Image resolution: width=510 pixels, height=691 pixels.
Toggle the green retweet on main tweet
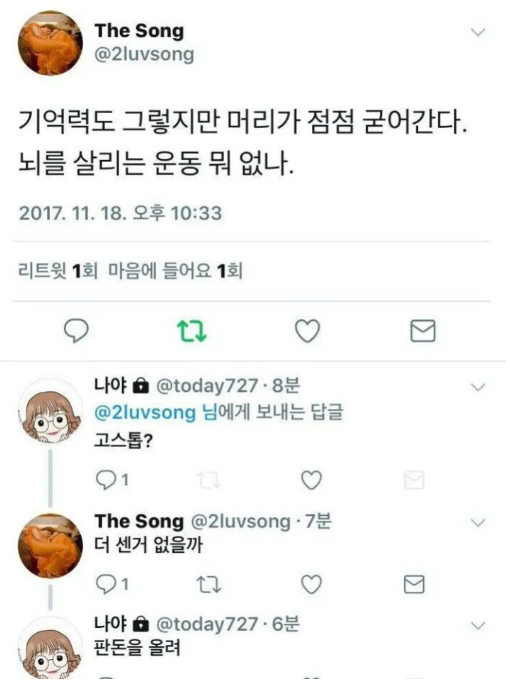pos(192,331)
